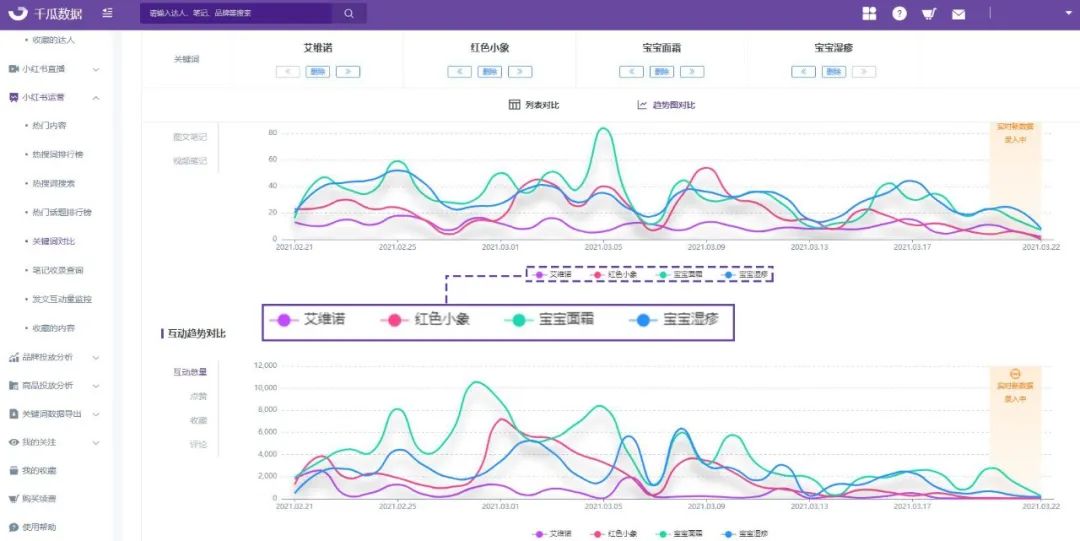Click the 品牌投放分析 bar chart icon
This screenshot has width=1080, height=541.
[x=13, y=357]
